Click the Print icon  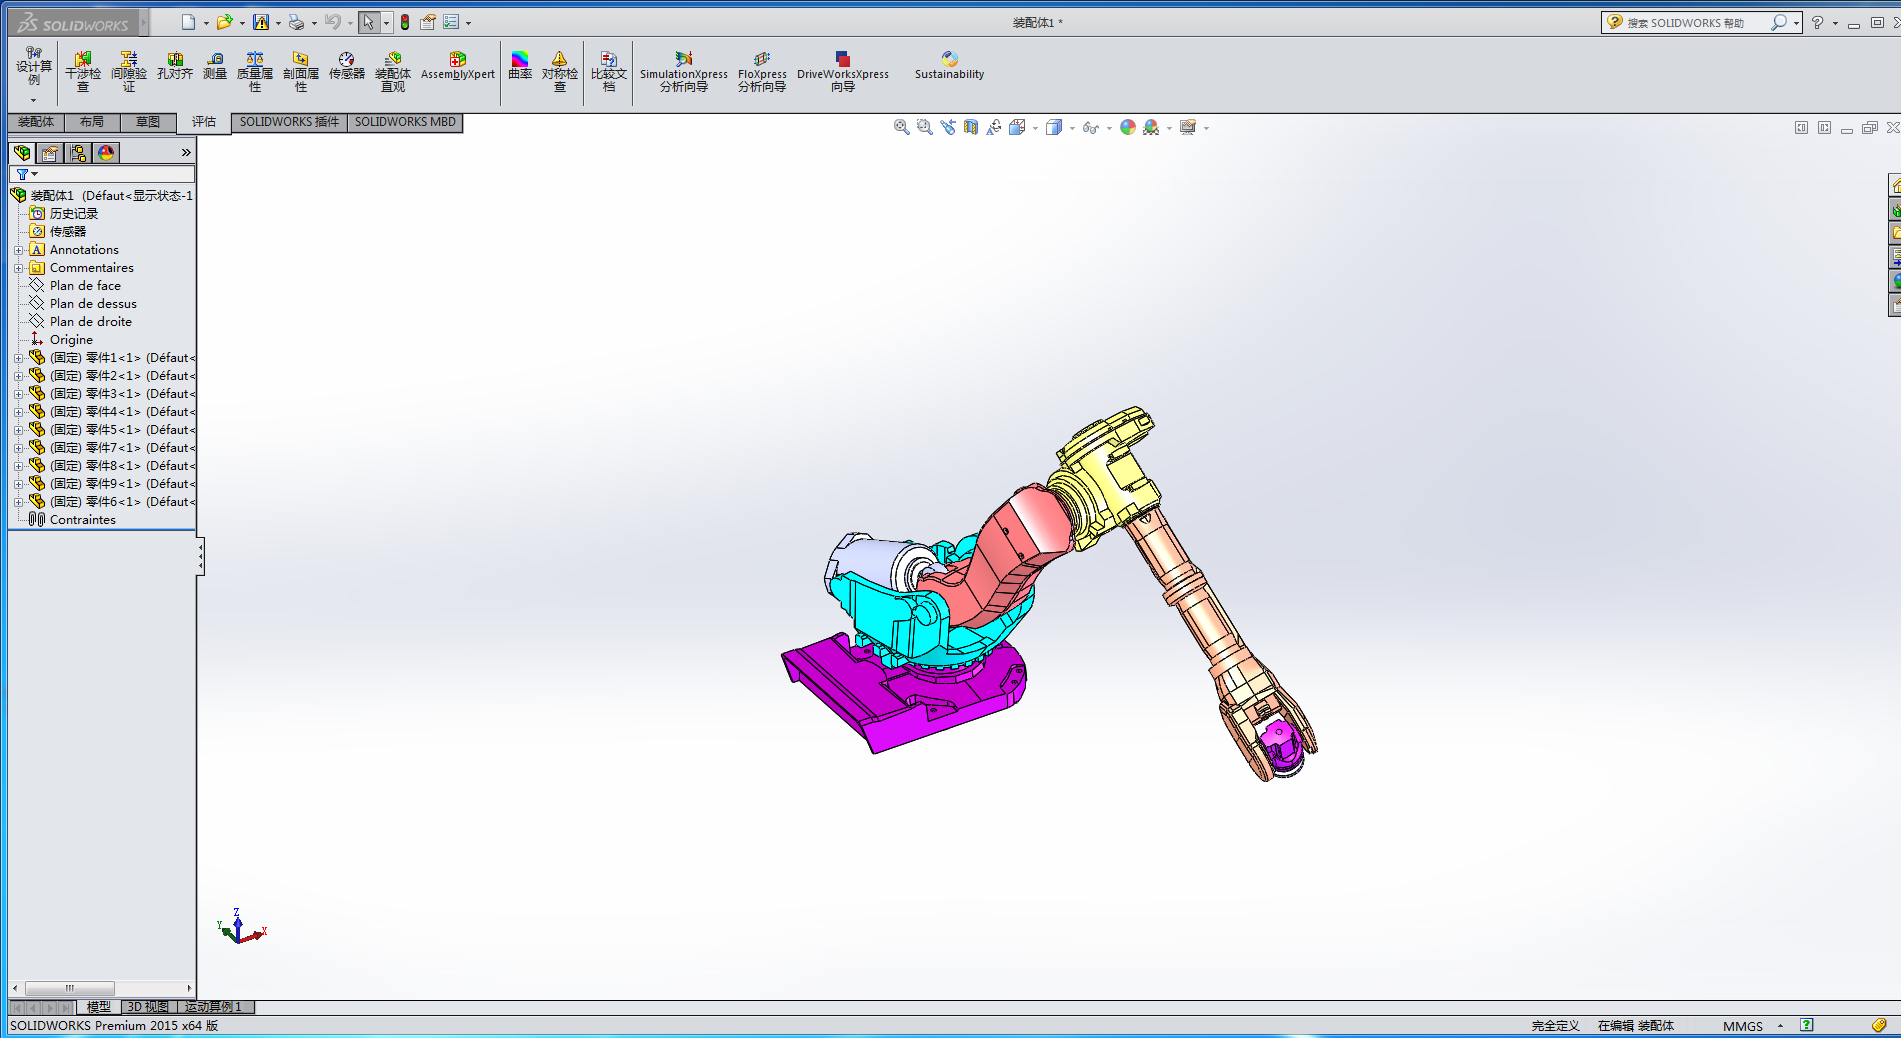point(296,22)
